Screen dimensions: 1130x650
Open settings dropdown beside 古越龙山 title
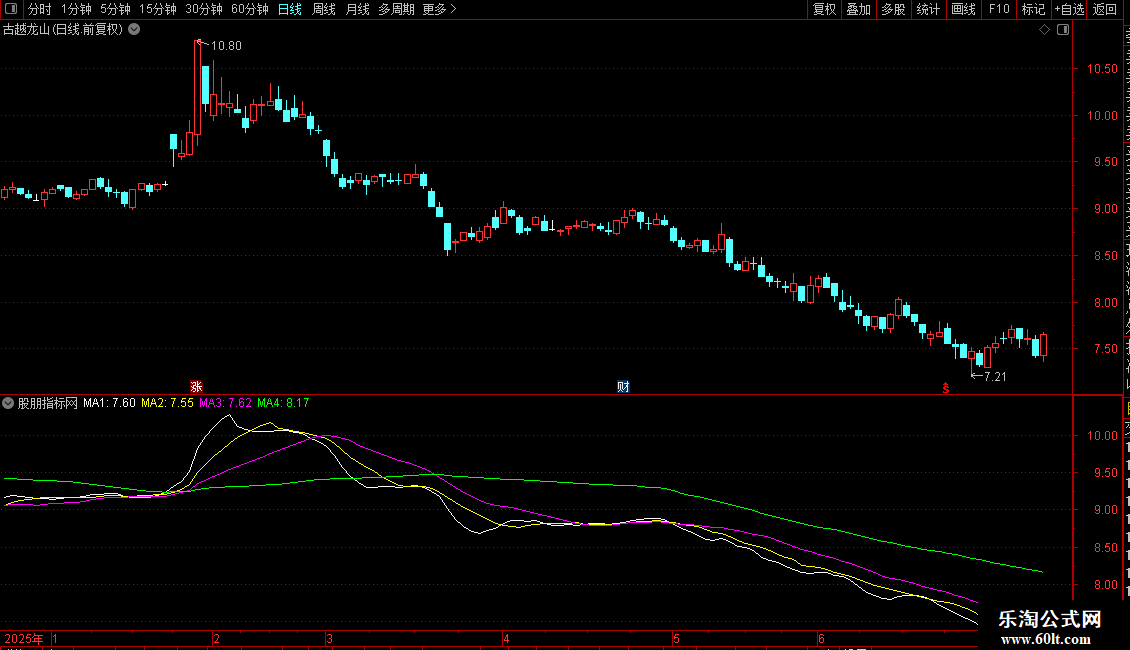(x=134, y=30)
